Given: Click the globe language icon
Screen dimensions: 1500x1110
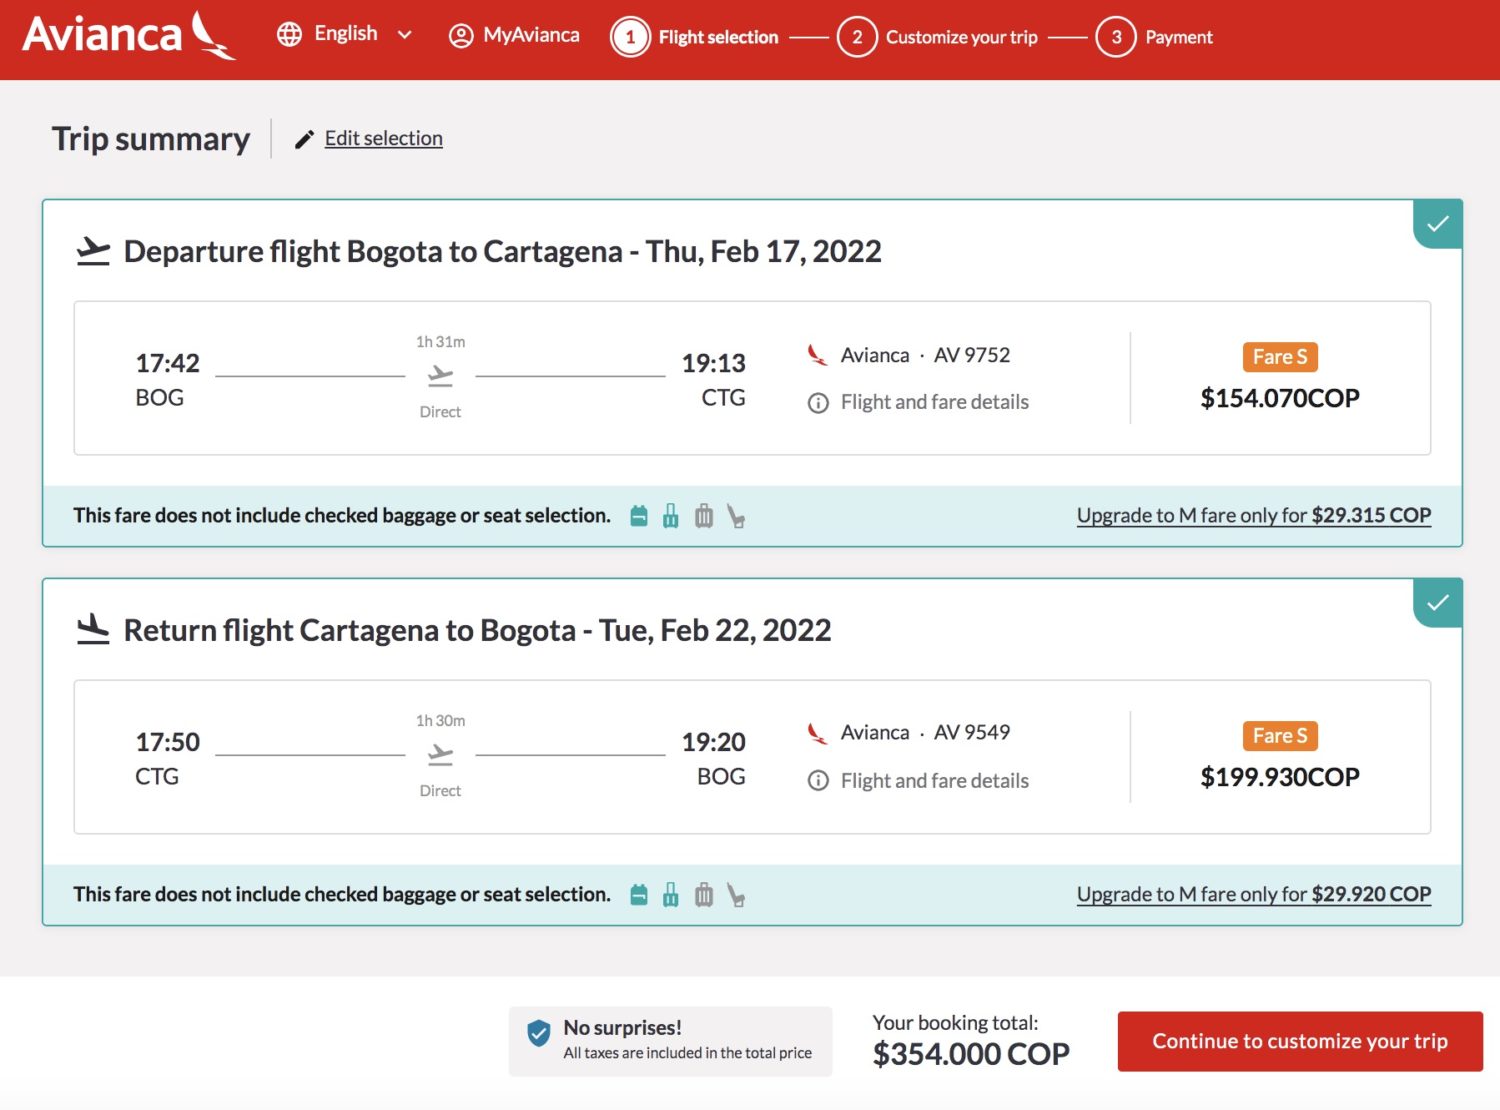Looking at the screenshot, I should click(290, 35).
